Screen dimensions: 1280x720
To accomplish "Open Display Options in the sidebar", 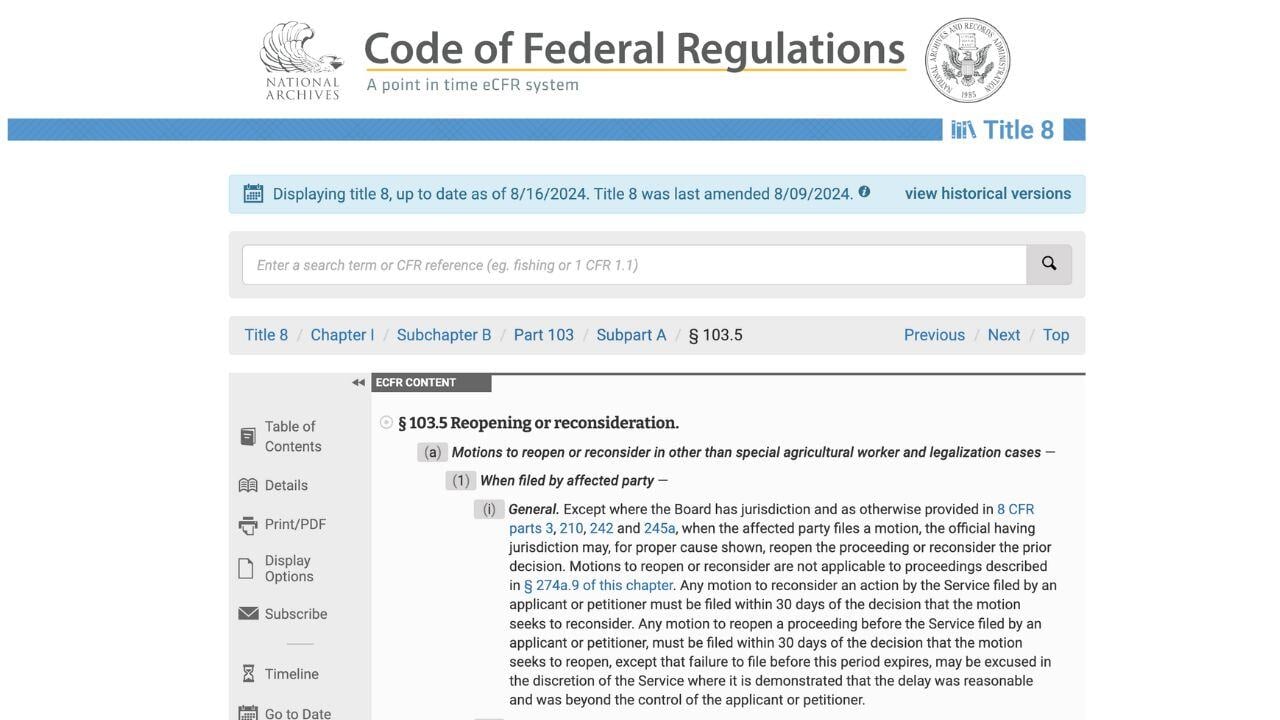I will (287, 568).
